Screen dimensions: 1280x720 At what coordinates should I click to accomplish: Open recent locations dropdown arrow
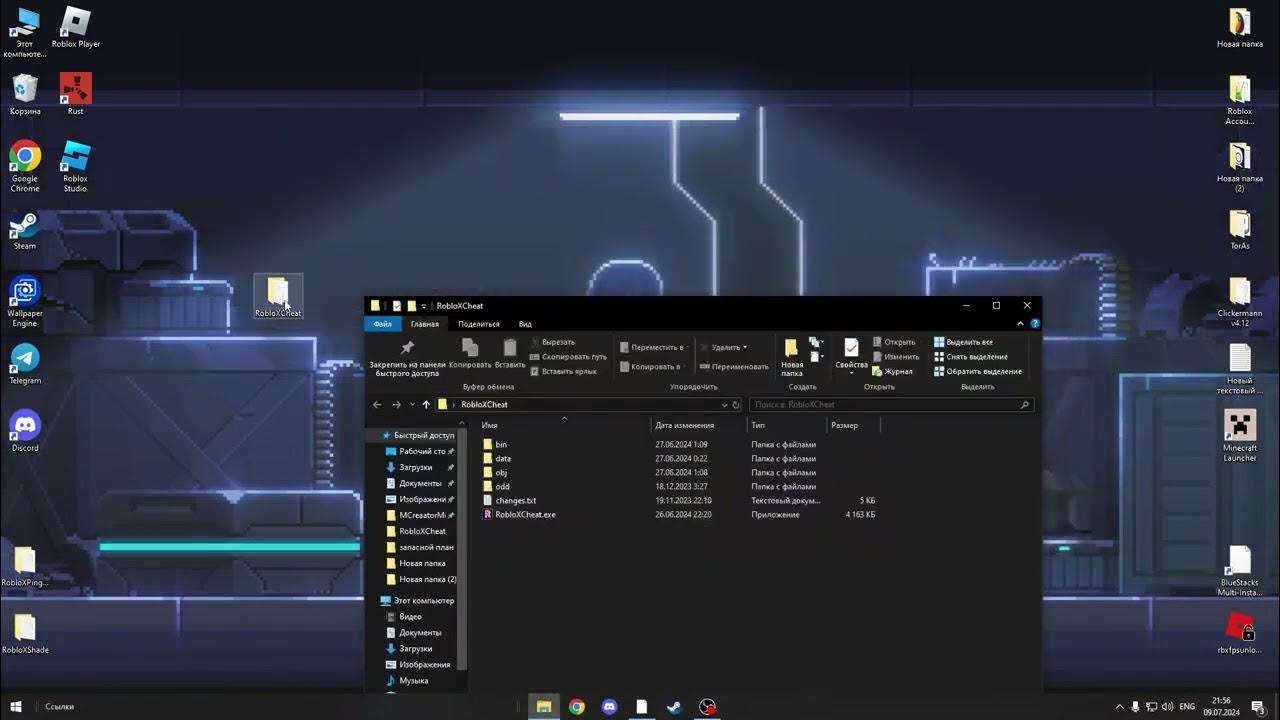tap(412, 405)
